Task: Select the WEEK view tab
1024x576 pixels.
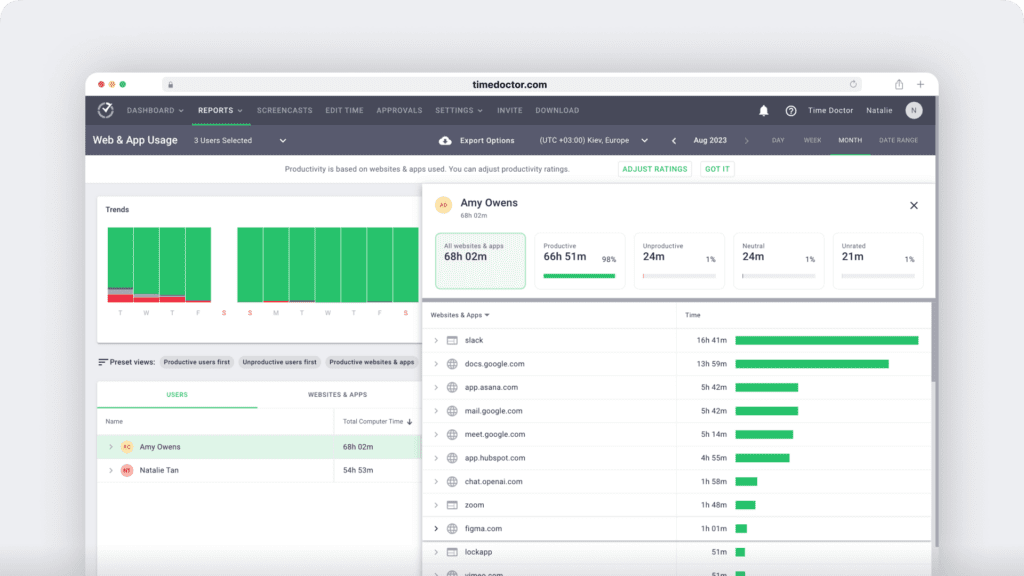Action: coord(813,141)
